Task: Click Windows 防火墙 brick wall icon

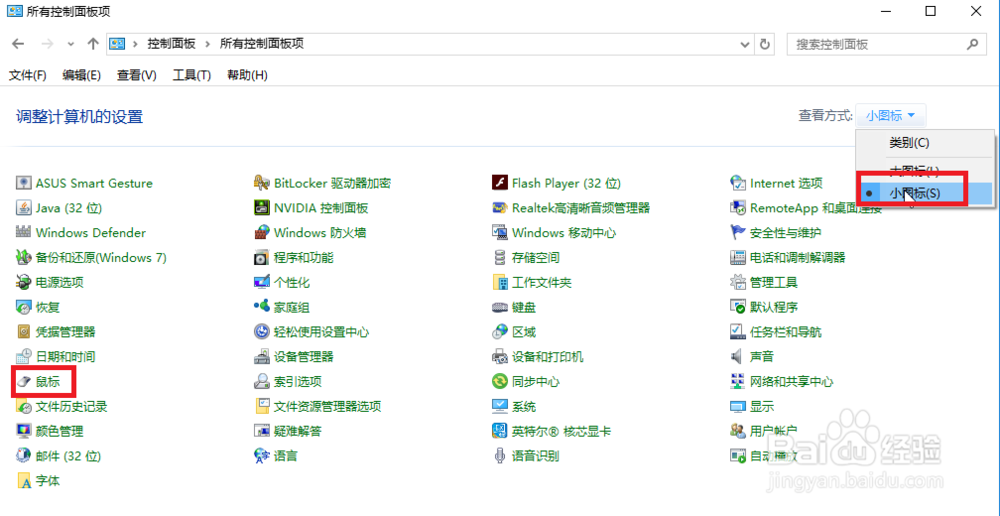Action: [261, 233]
